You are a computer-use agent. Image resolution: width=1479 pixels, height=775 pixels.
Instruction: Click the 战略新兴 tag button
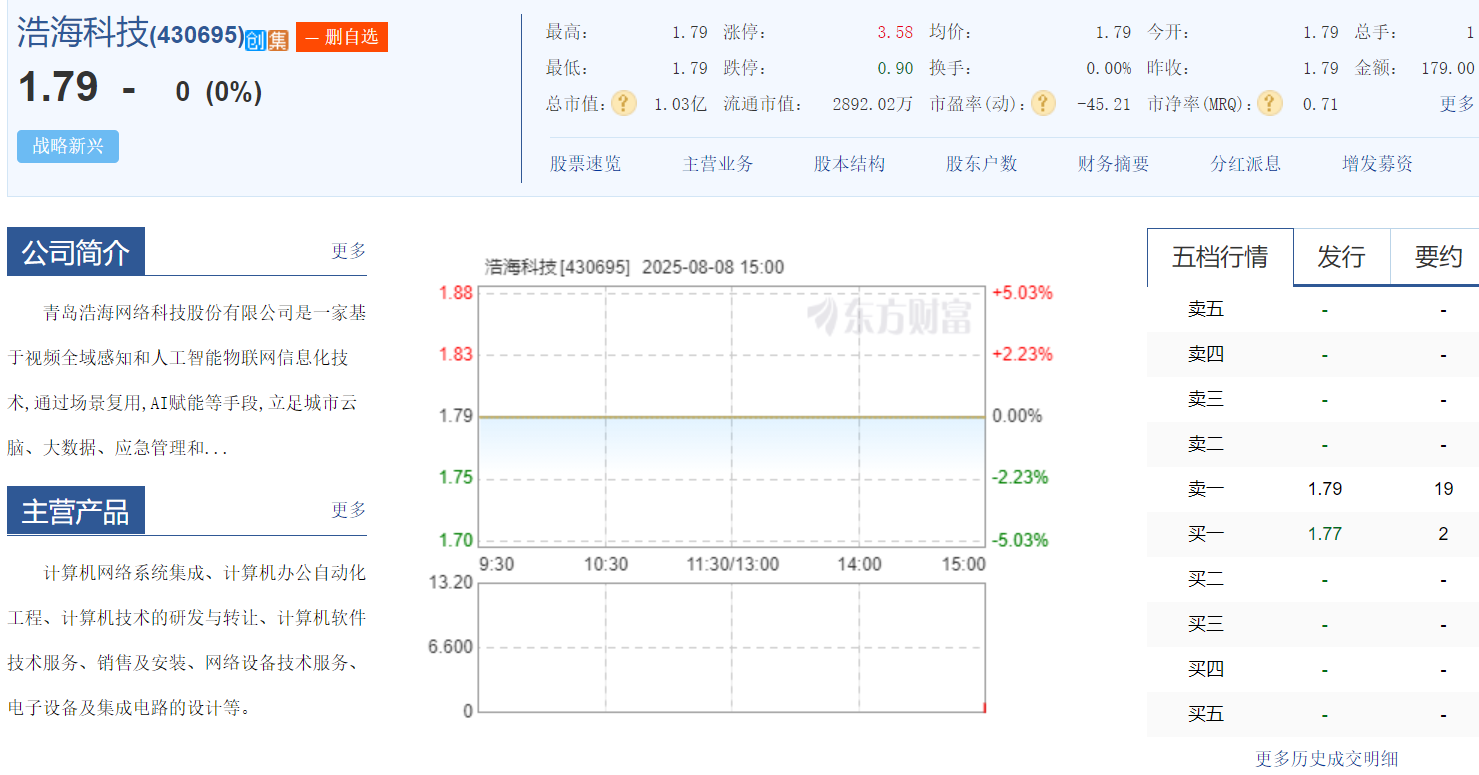tap(68, 146)
